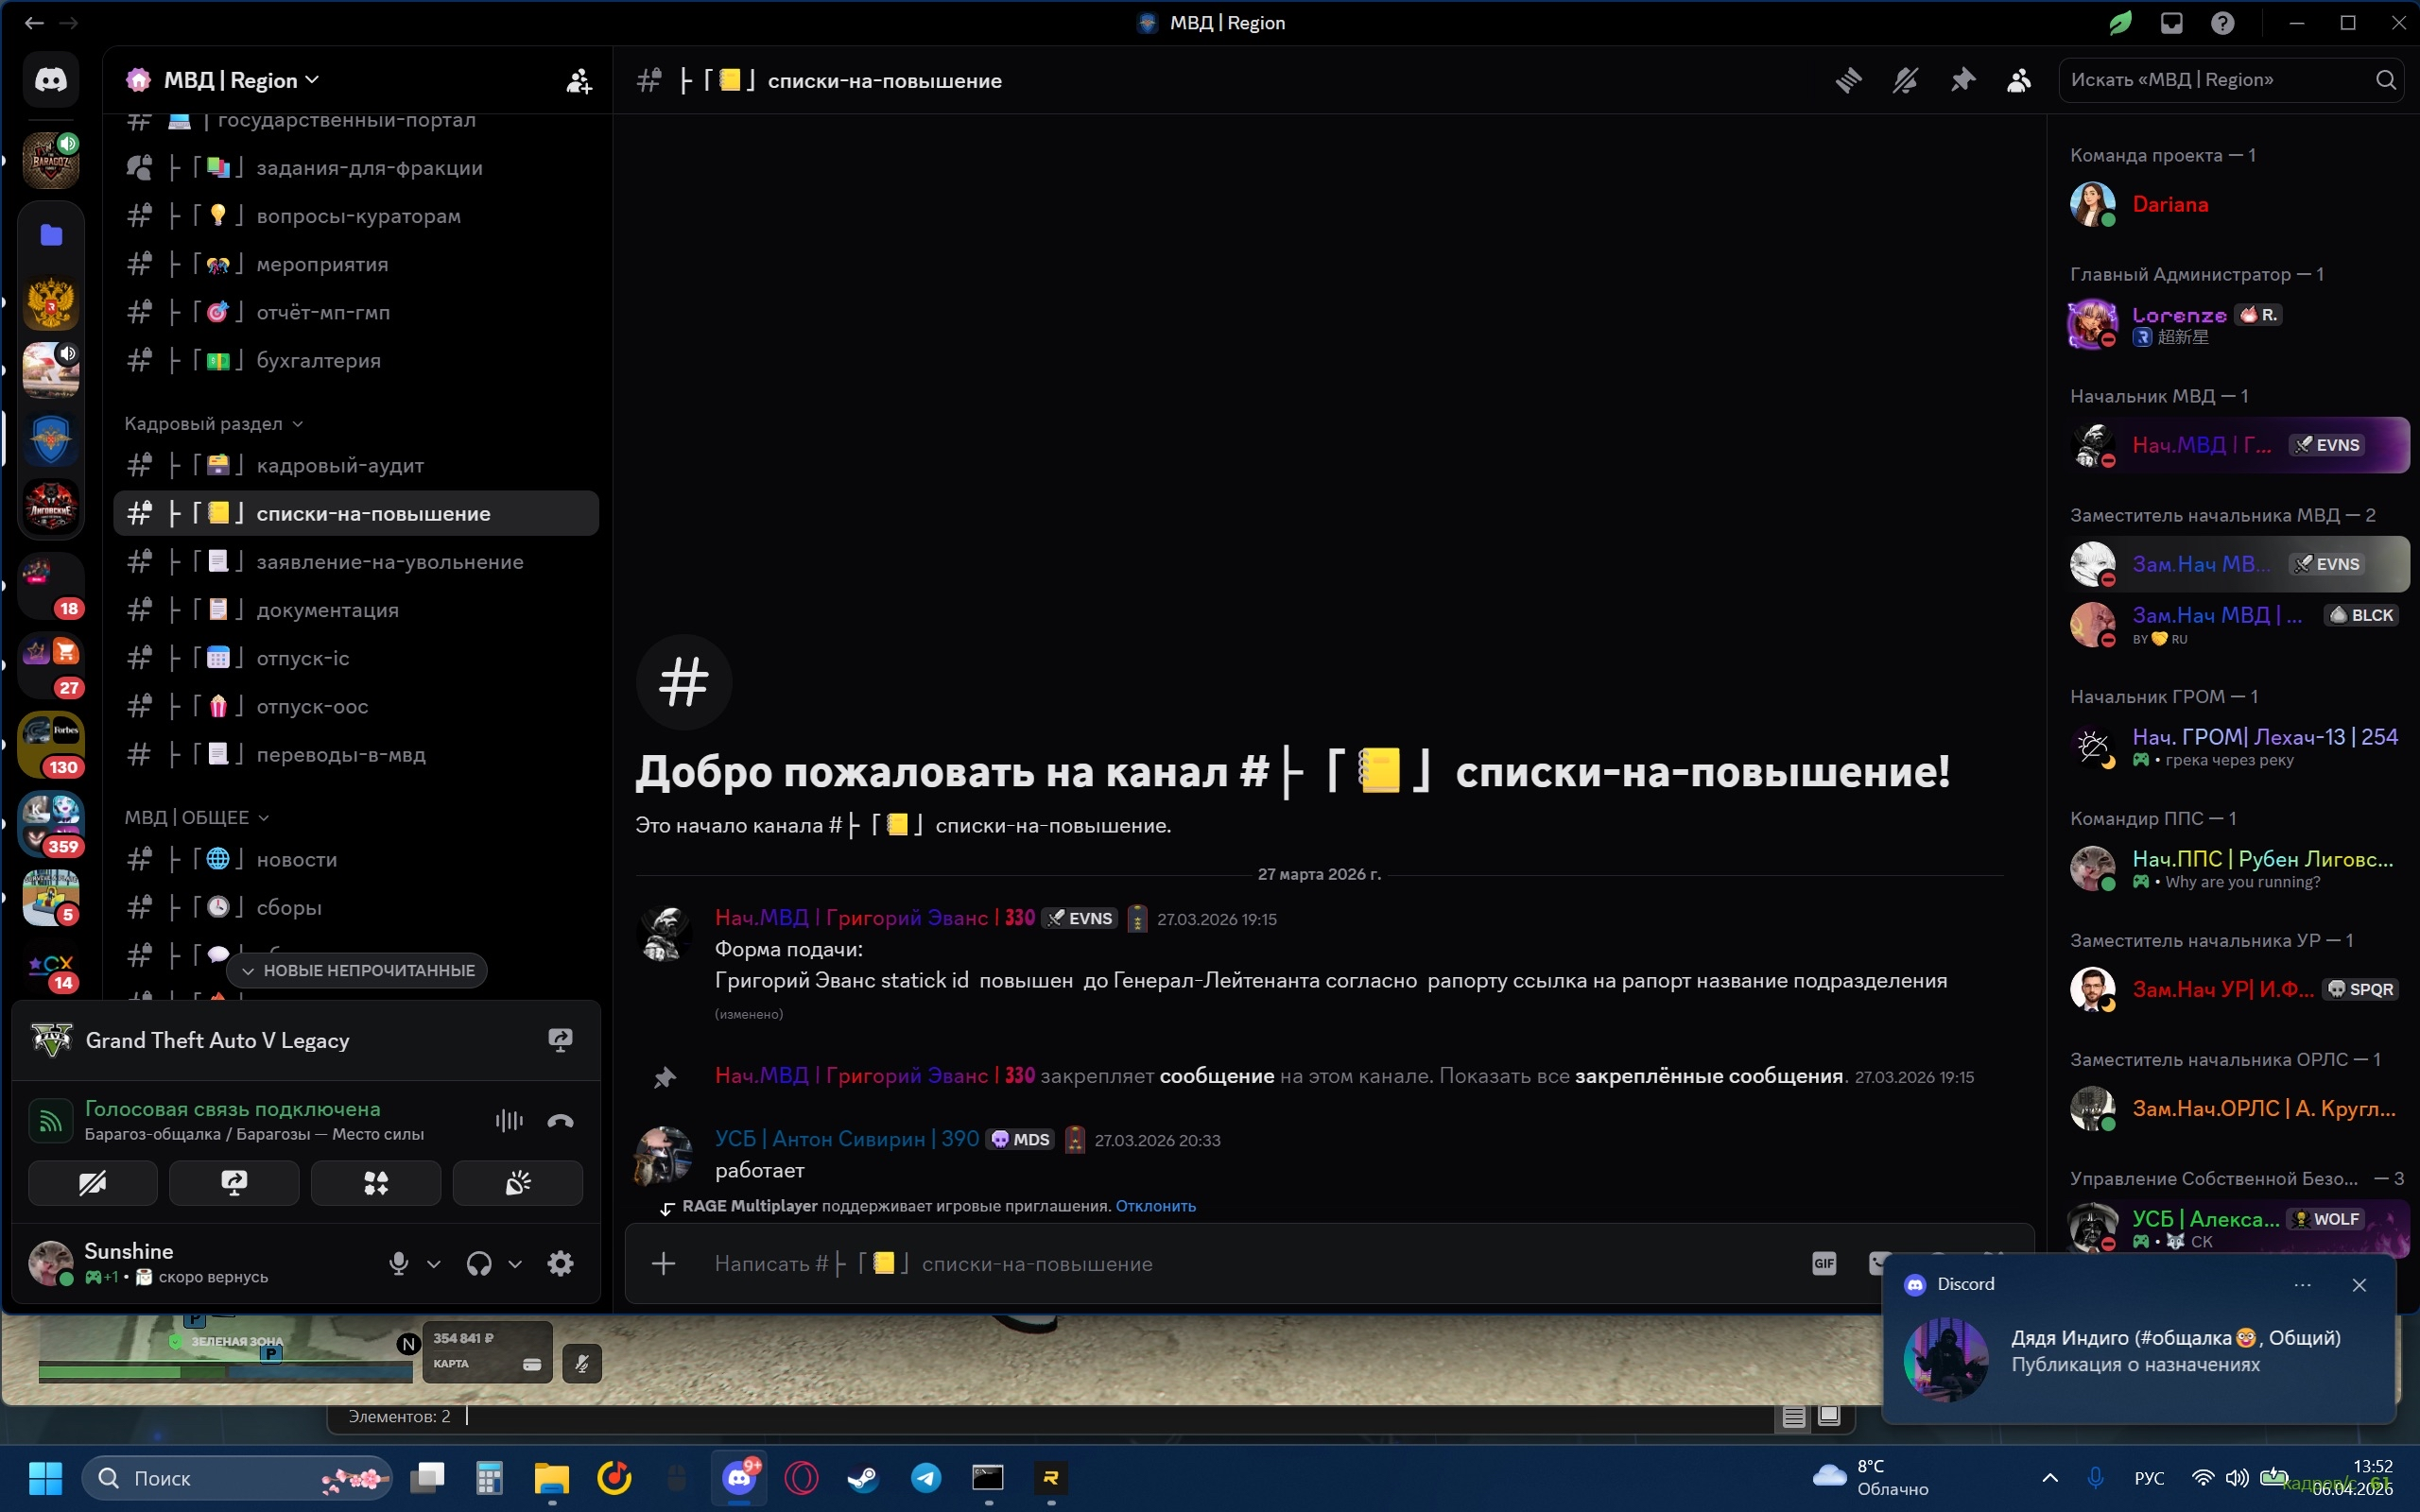Open User Settings gear icon
This screenshot has width=2420, height=1512.
pyautogui.click(x=560, y=1263)
